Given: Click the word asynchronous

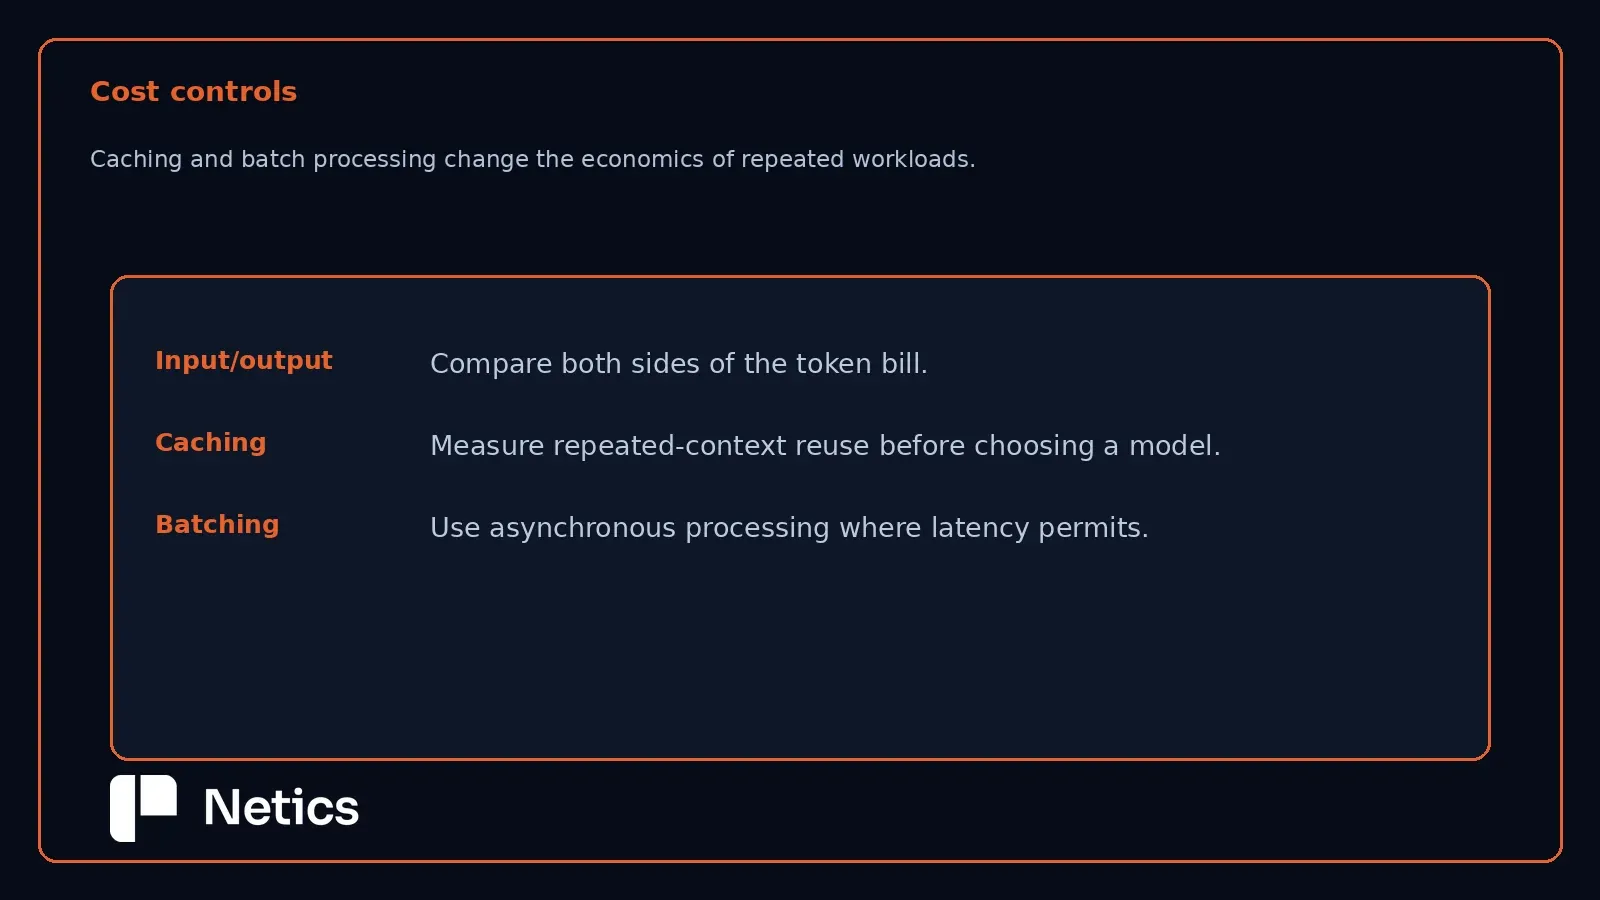Looking at the screenshot, I should 582,528.
